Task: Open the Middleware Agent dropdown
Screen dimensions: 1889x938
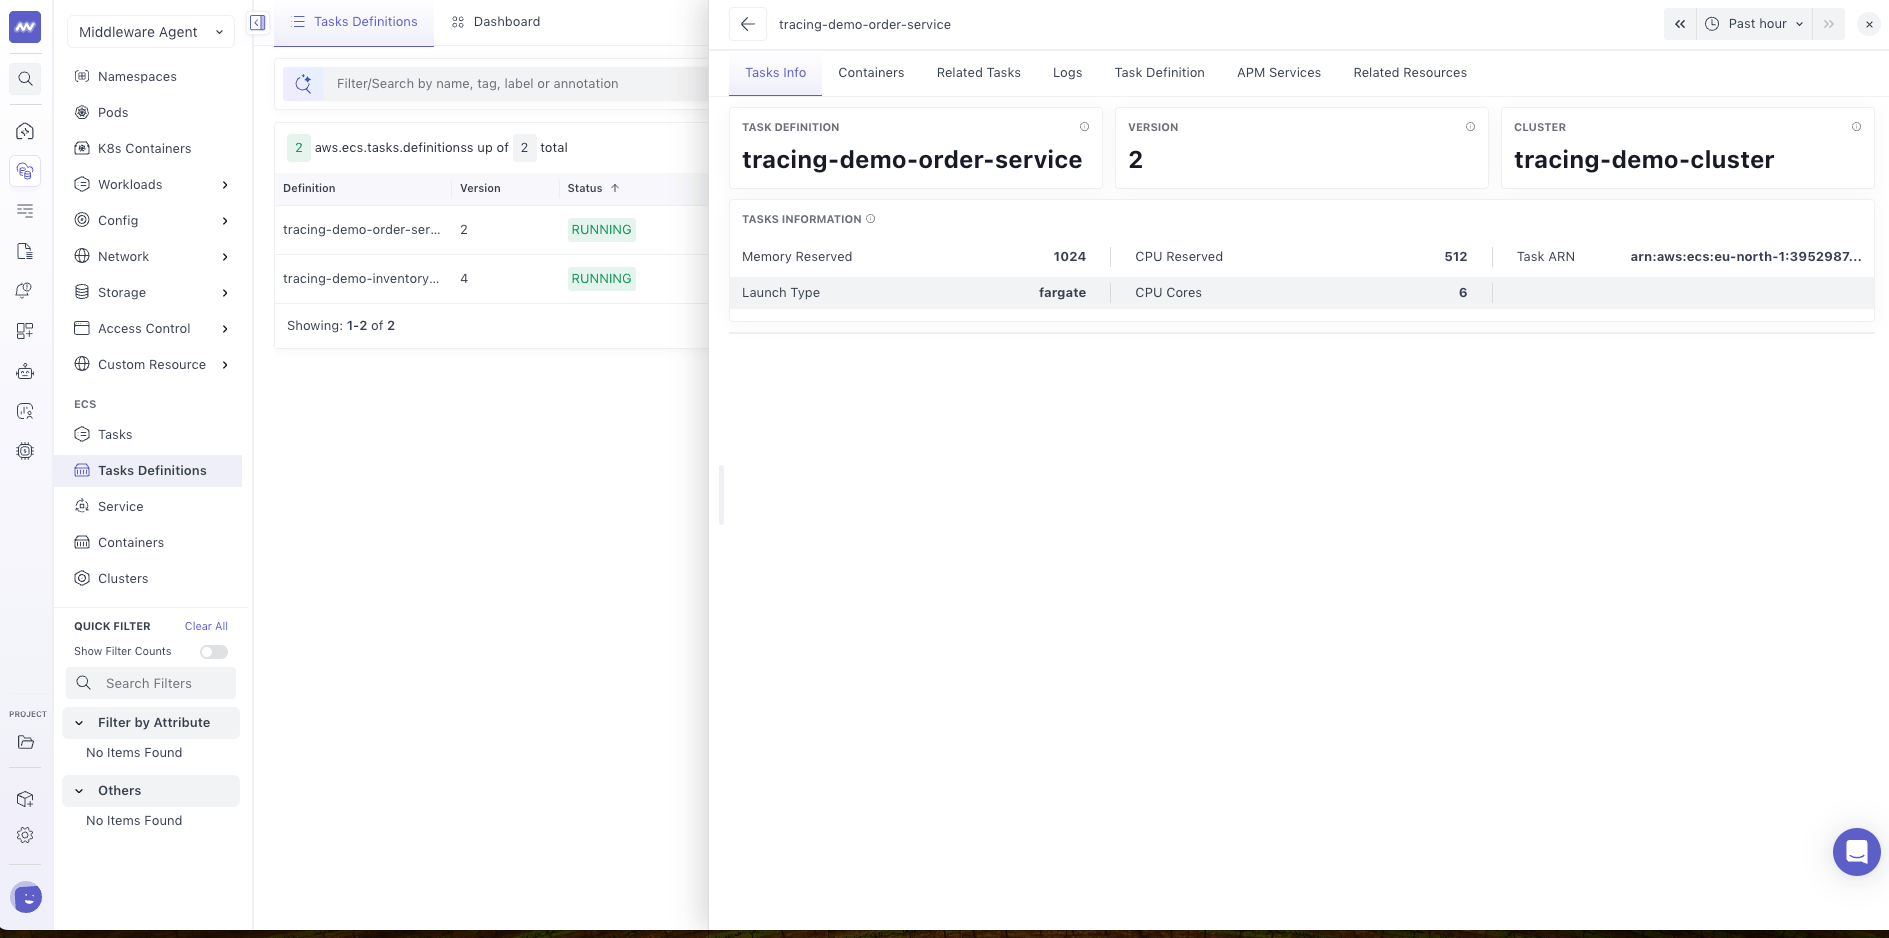Action: coord(151,32)
